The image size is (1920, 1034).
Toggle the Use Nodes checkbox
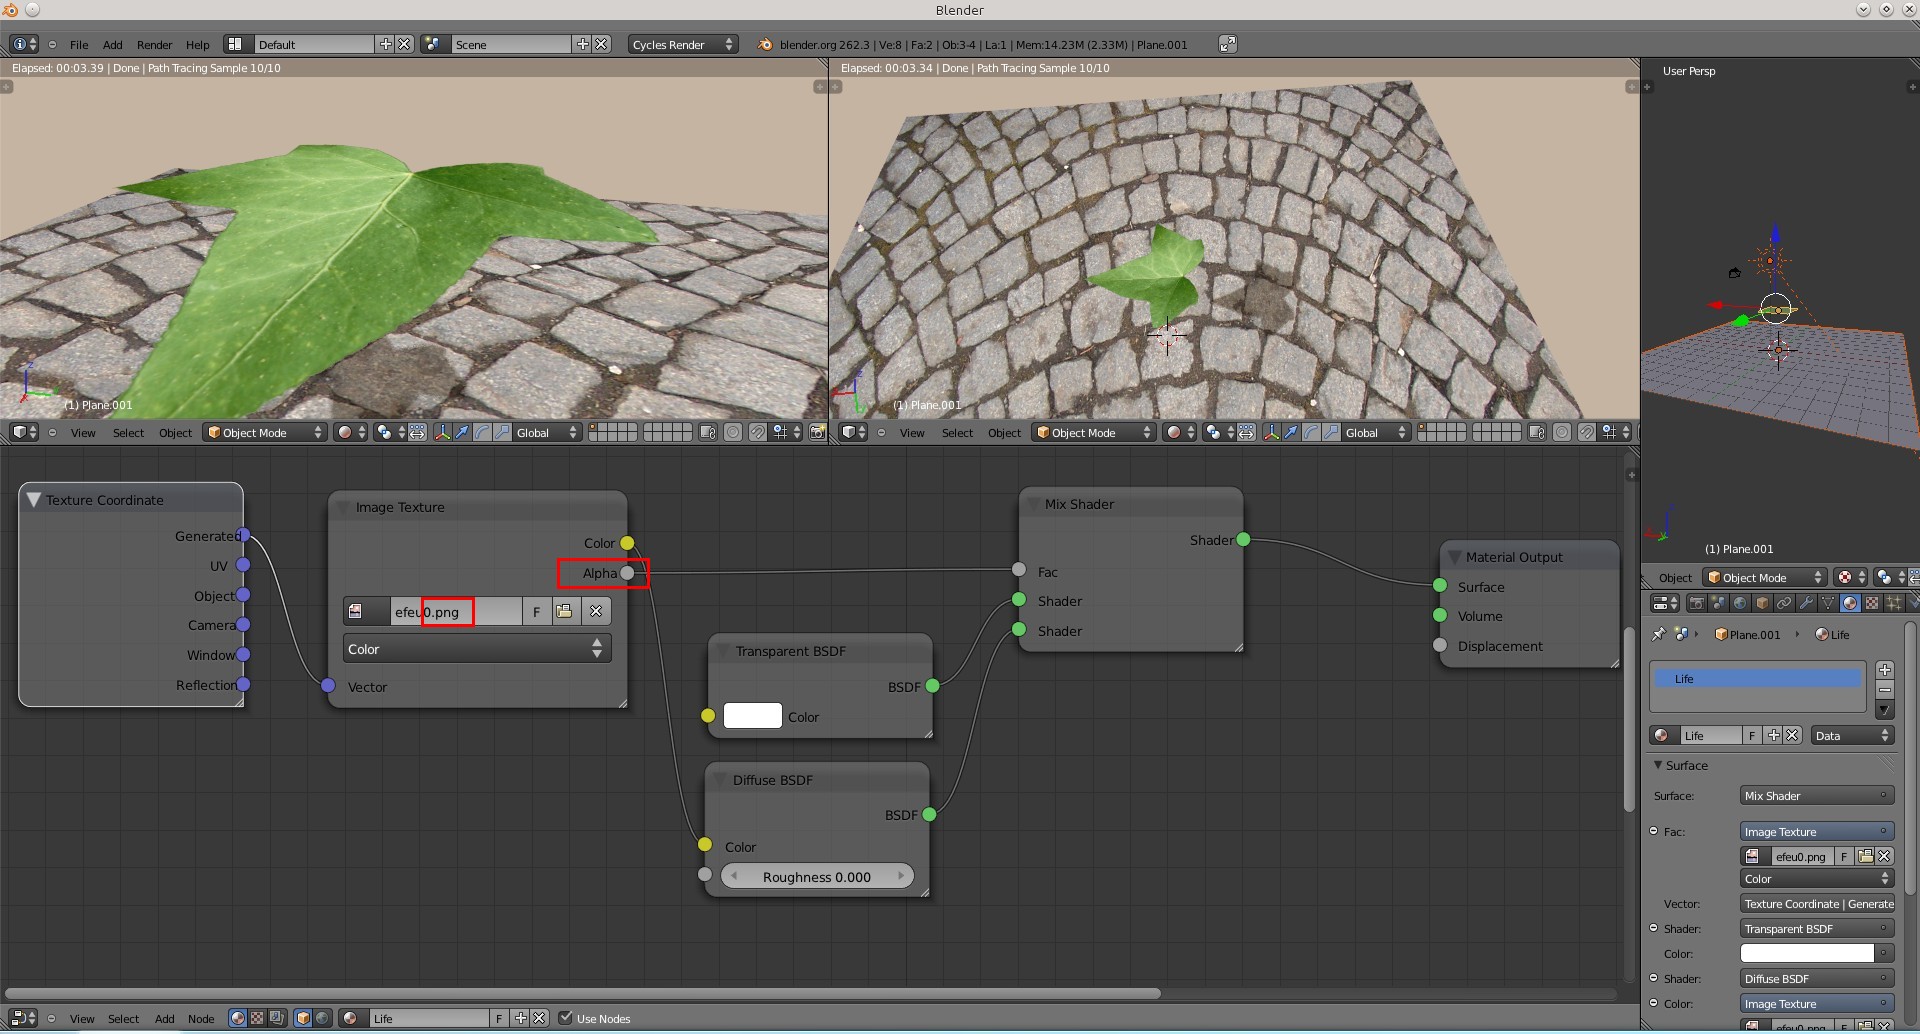coord(566,1018)
